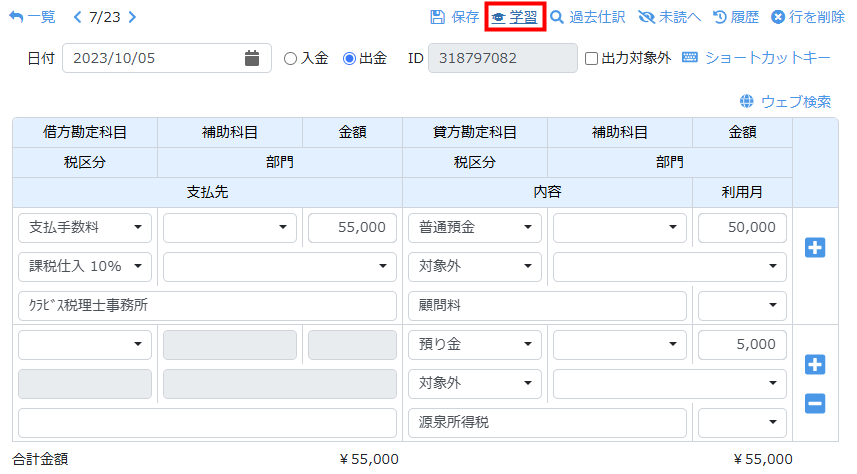Go back to 一覧 list

[32, 17]
